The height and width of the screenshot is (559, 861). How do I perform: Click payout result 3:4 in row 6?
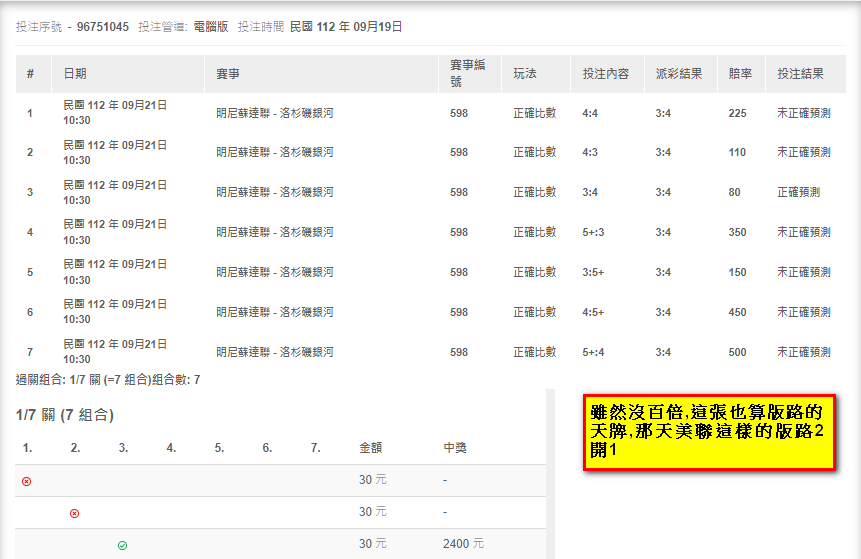[663, 312]
